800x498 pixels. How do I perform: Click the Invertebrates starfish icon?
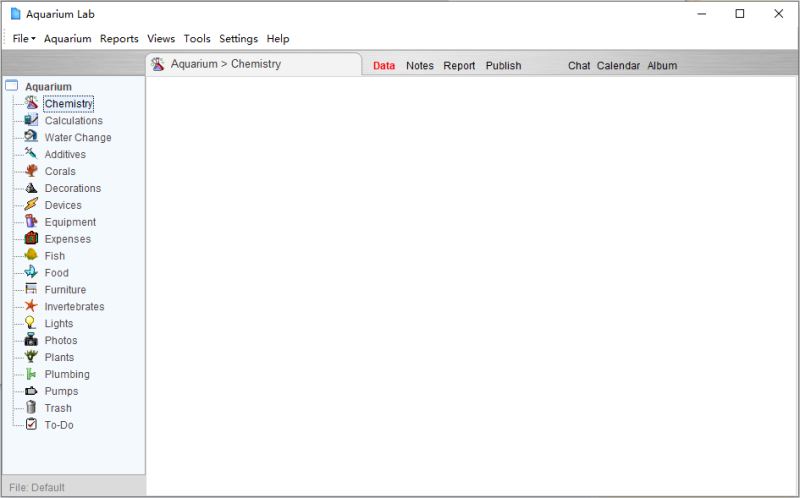coord(31,306)
